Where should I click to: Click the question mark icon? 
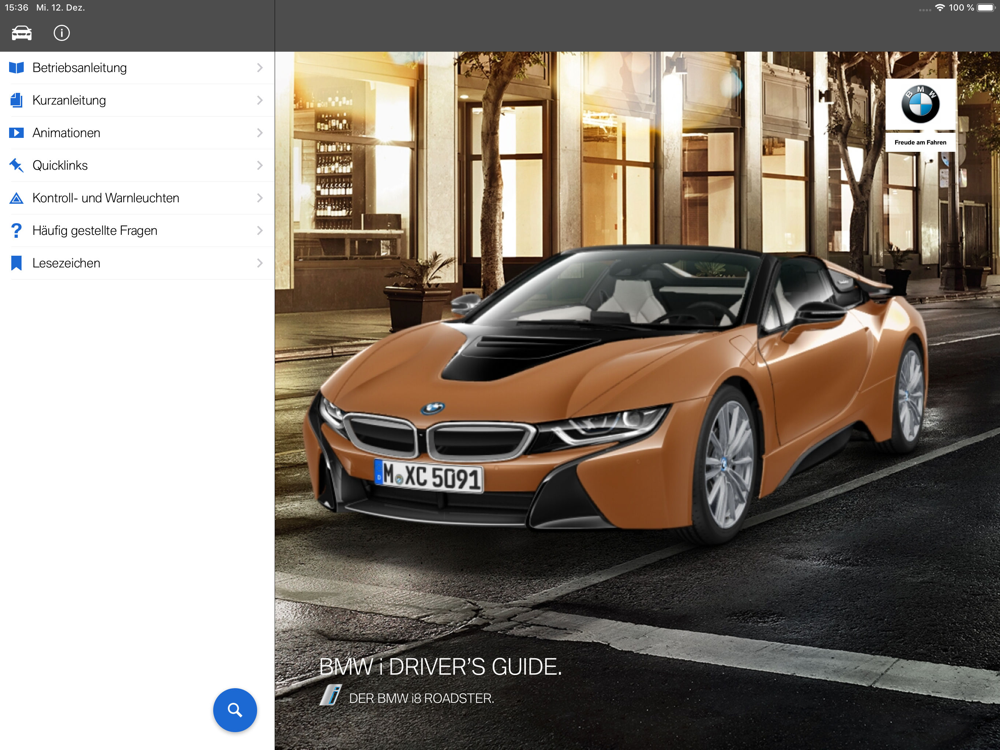coord(17,230)
